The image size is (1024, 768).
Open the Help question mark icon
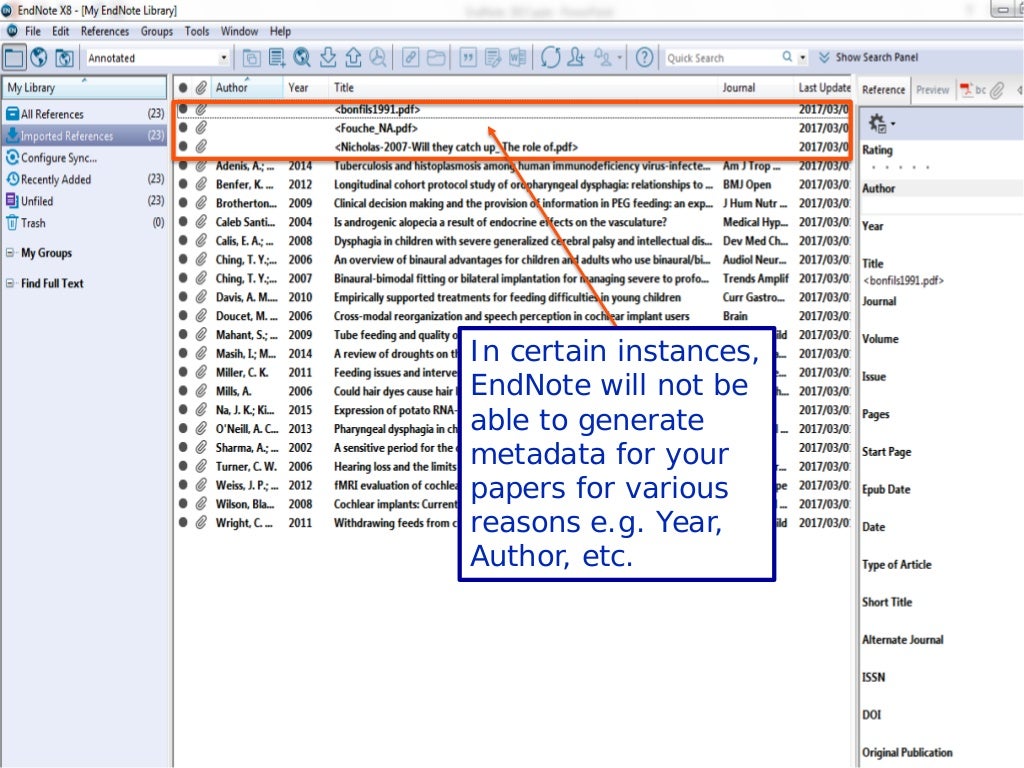[645, 58]
